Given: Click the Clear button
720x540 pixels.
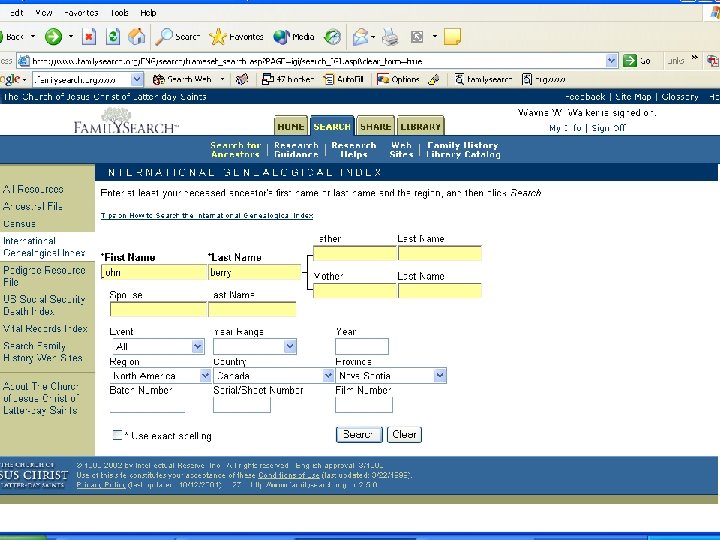Looking at the screenshot, I should tap(404, 434).
